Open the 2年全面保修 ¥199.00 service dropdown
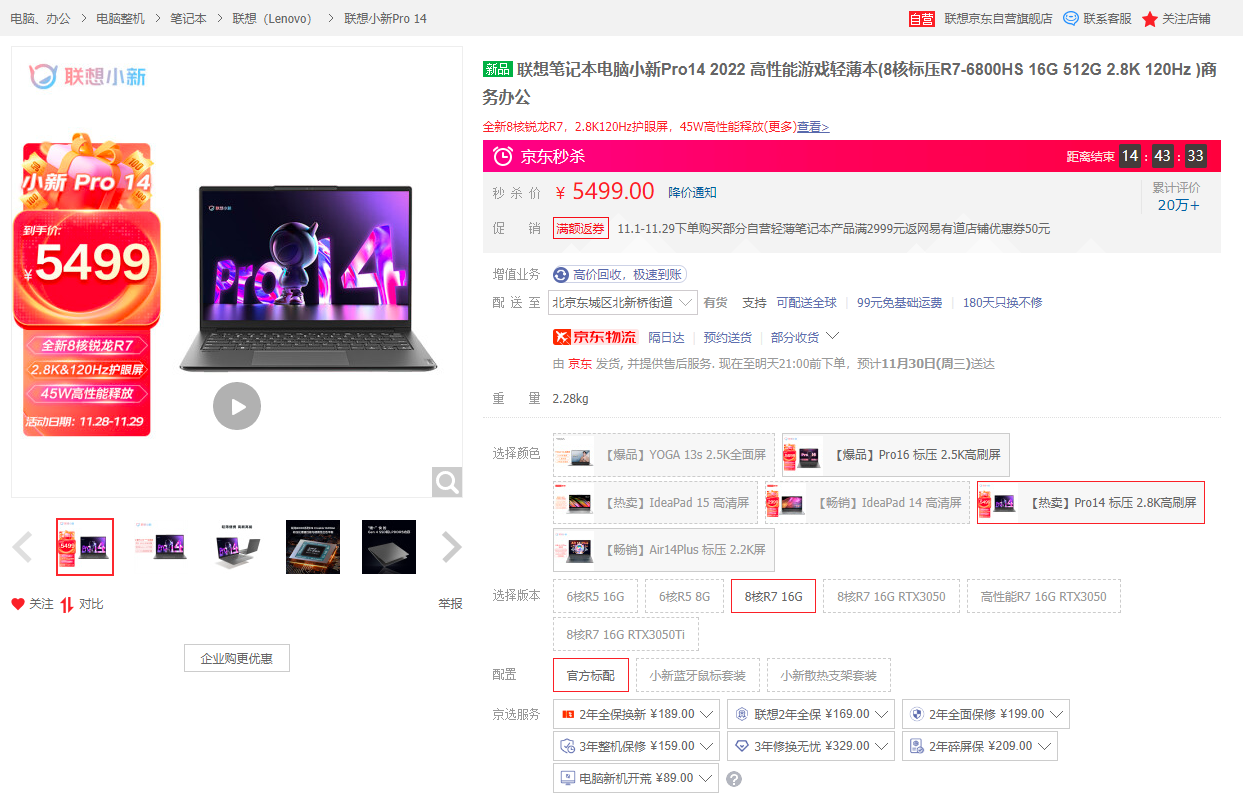 (x=986, y=714)
